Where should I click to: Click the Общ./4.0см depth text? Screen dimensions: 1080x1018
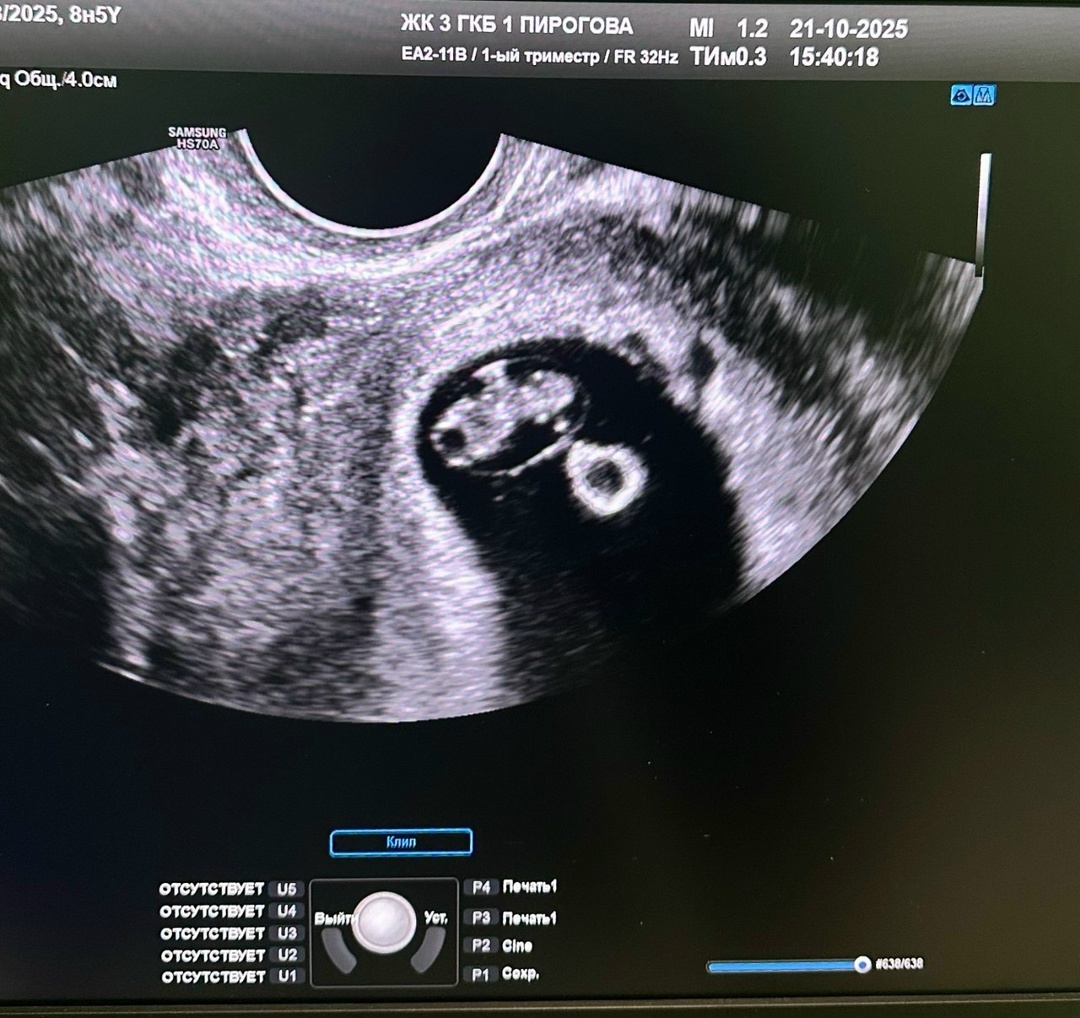point(65,80)
